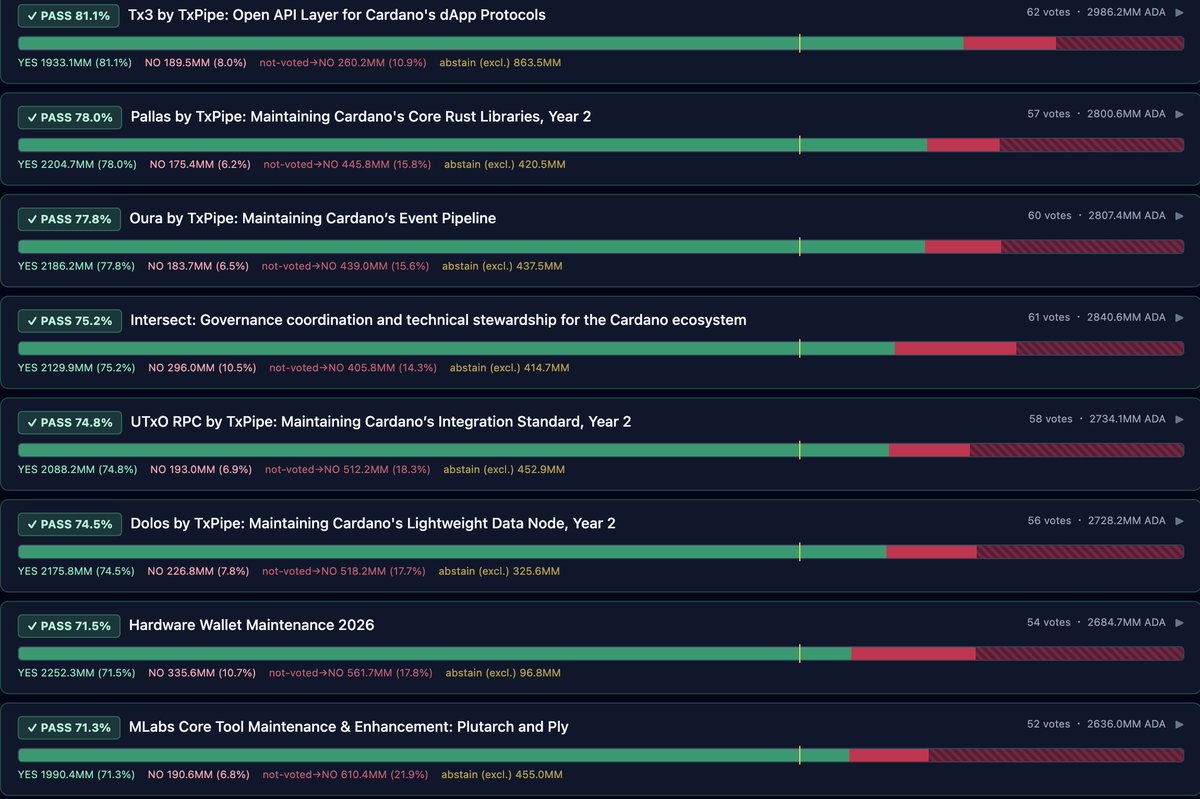Expand the Pallas by TxPipe proposal arrow
The height and width of the screenshot is (799, 1200).
point(1179,114)
